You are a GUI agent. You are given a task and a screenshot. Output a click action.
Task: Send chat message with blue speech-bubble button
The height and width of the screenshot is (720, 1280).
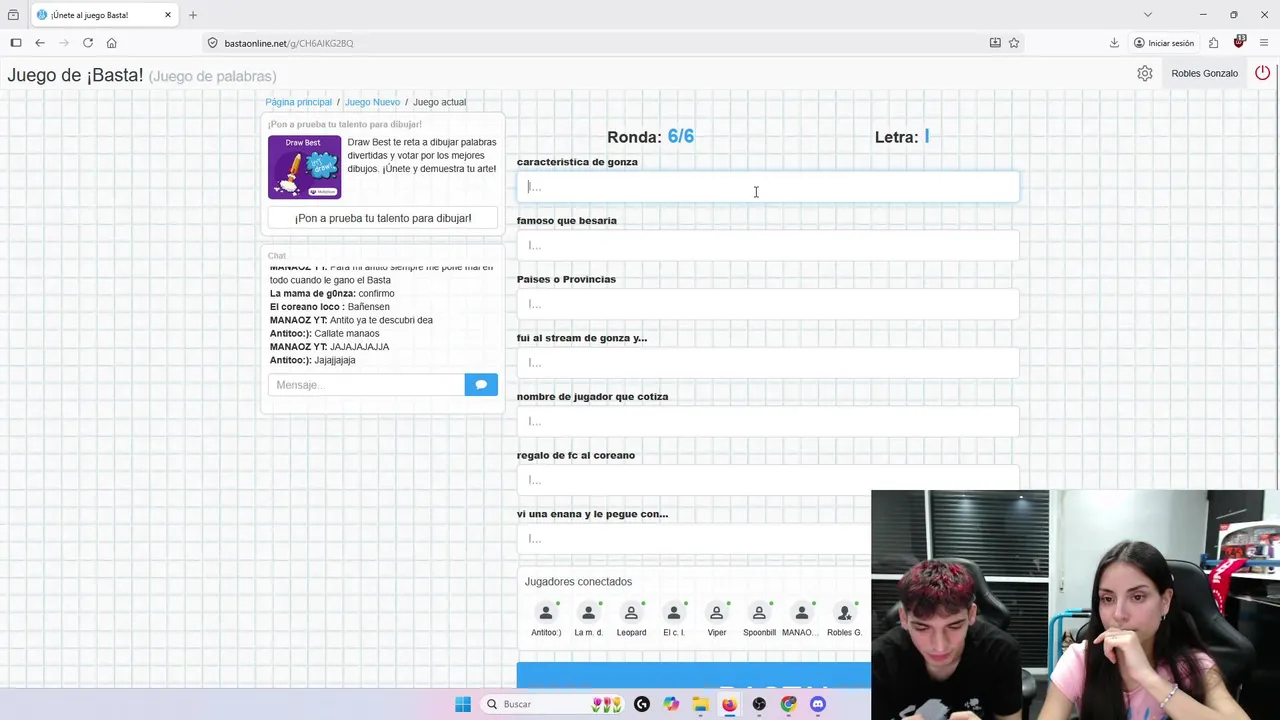[x=481, y=384]
